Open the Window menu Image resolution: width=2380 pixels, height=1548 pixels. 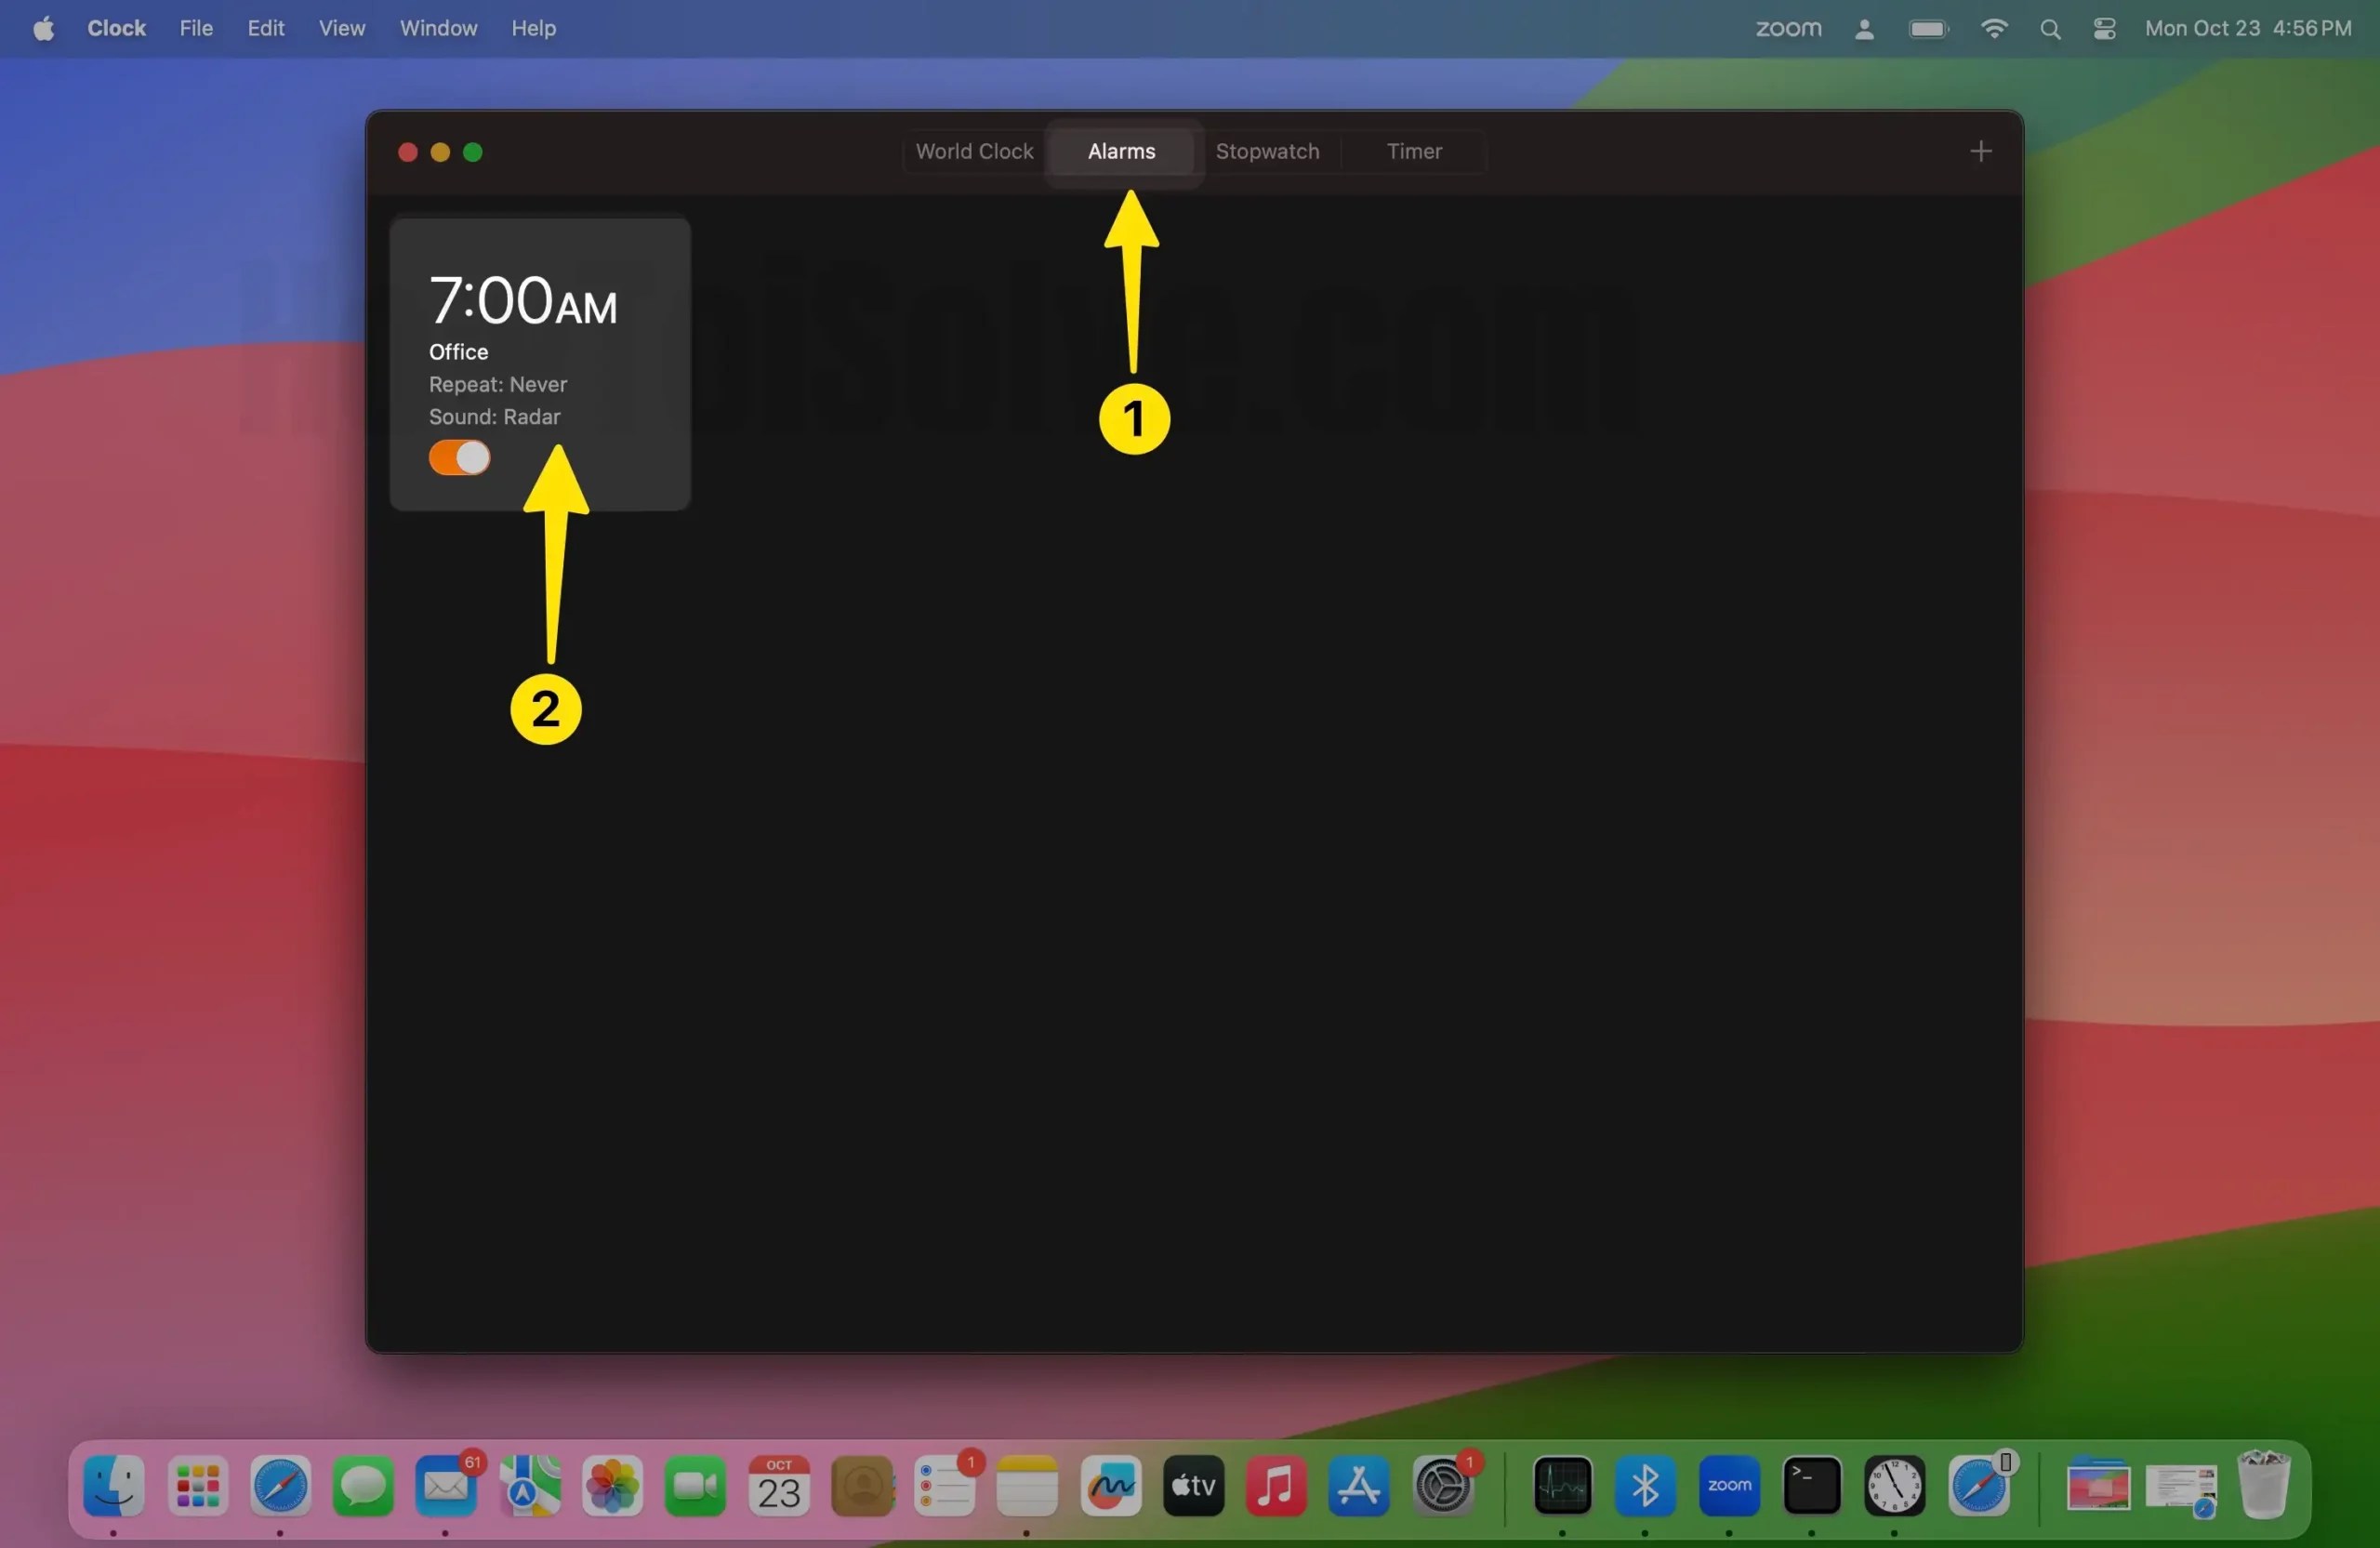(438, 28)
